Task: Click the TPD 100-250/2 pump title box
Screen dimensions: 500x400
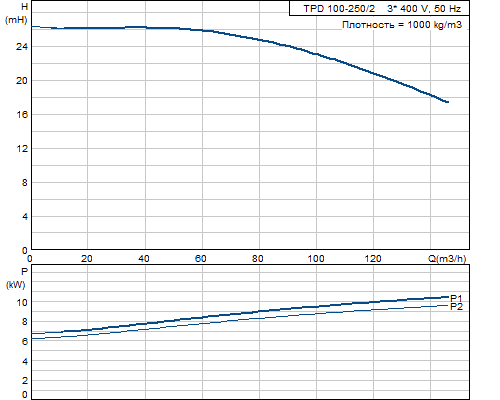Action: tap(379, 9)
